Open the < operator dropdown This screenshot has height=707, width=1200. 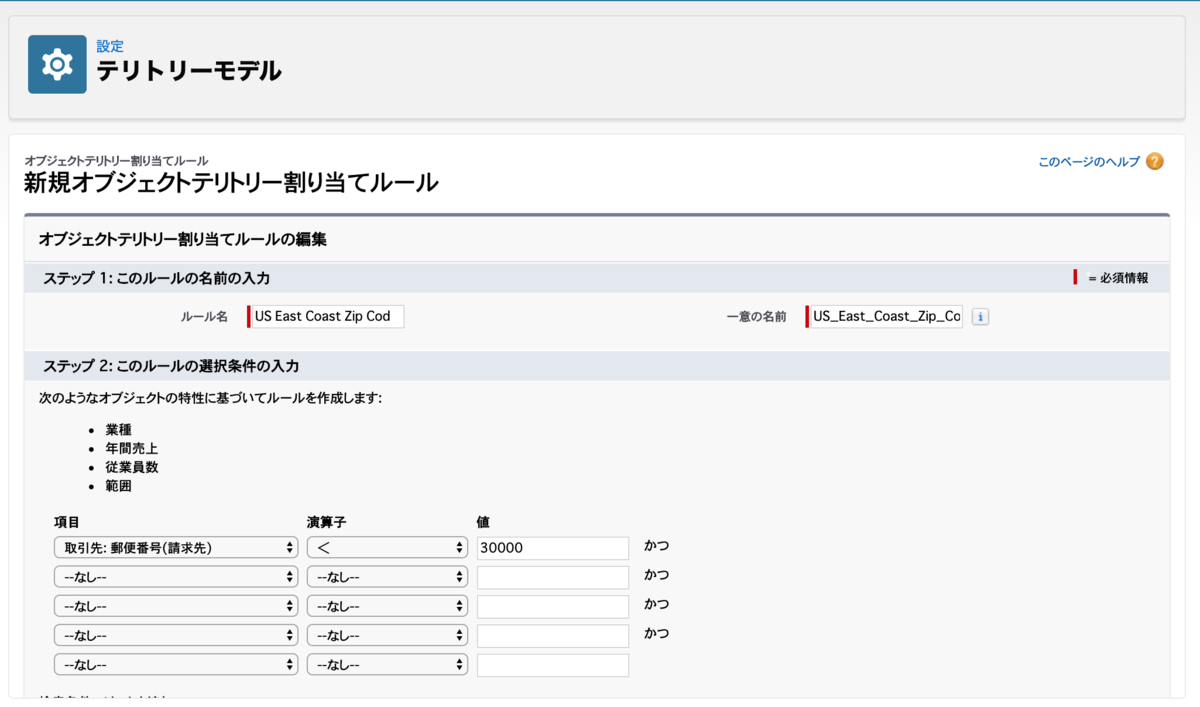tap(387, 547)
